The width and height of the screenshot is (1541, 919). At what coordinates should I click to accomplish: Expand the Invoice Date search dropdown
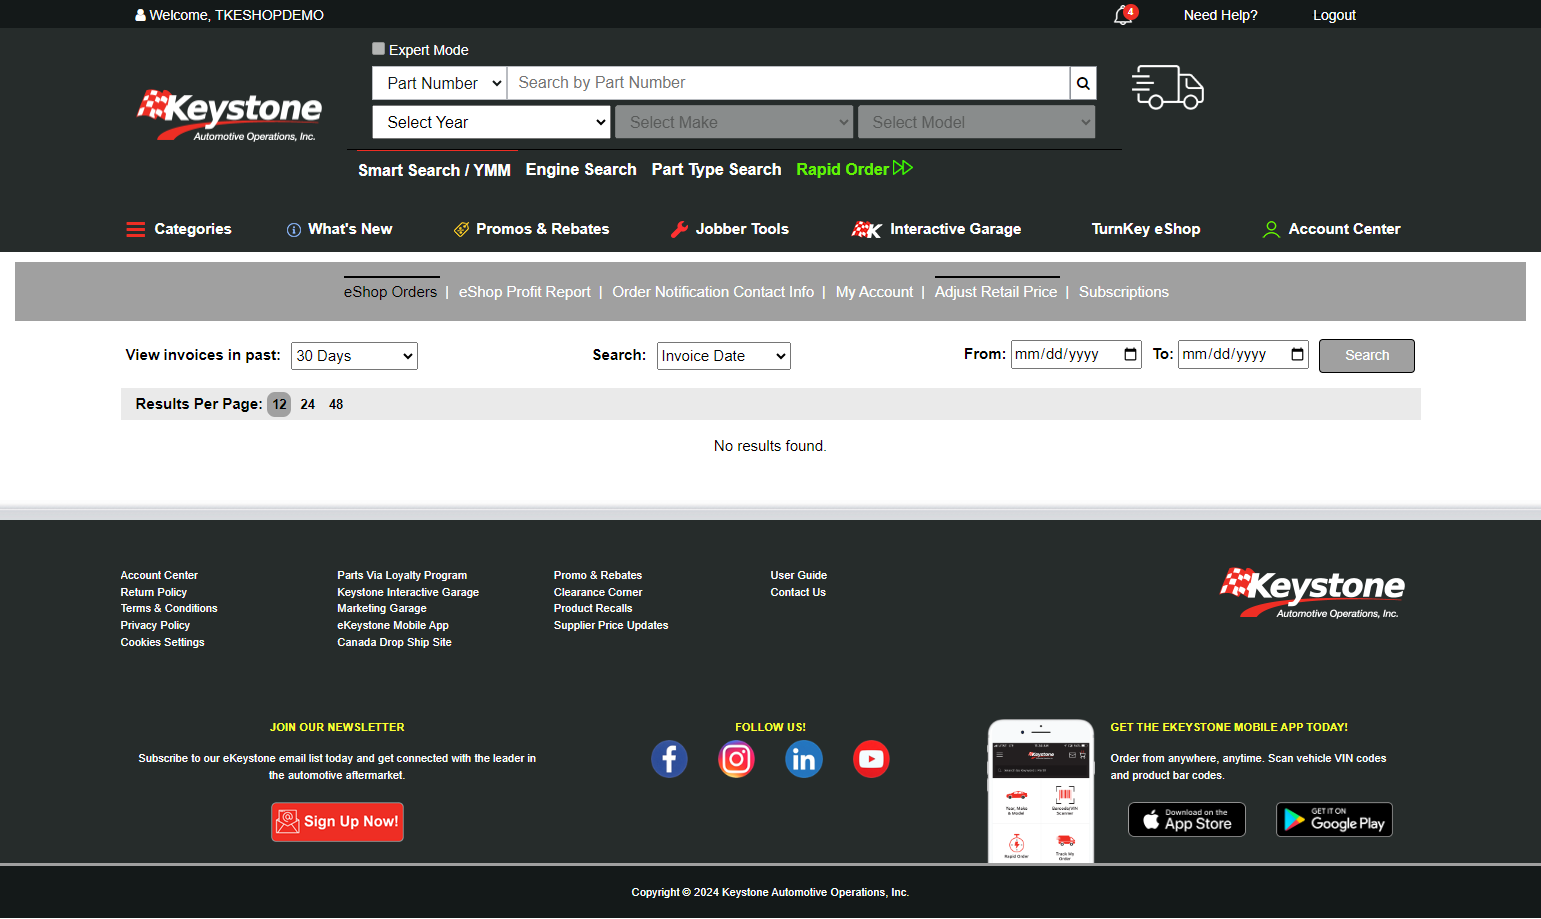click(724, 356)
